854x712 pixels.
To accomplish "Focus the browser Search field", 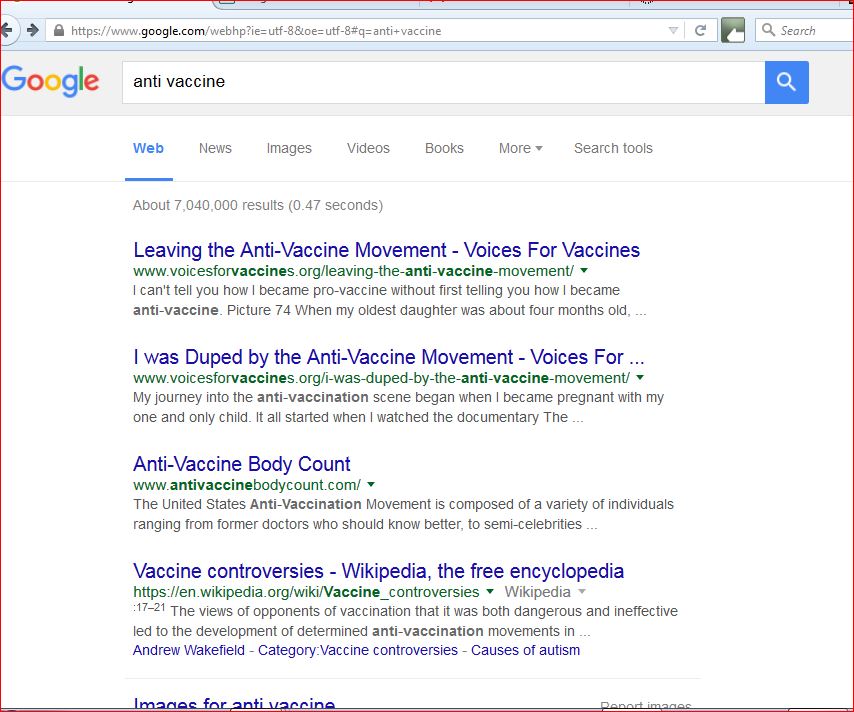I will click(x=804, y=31).
